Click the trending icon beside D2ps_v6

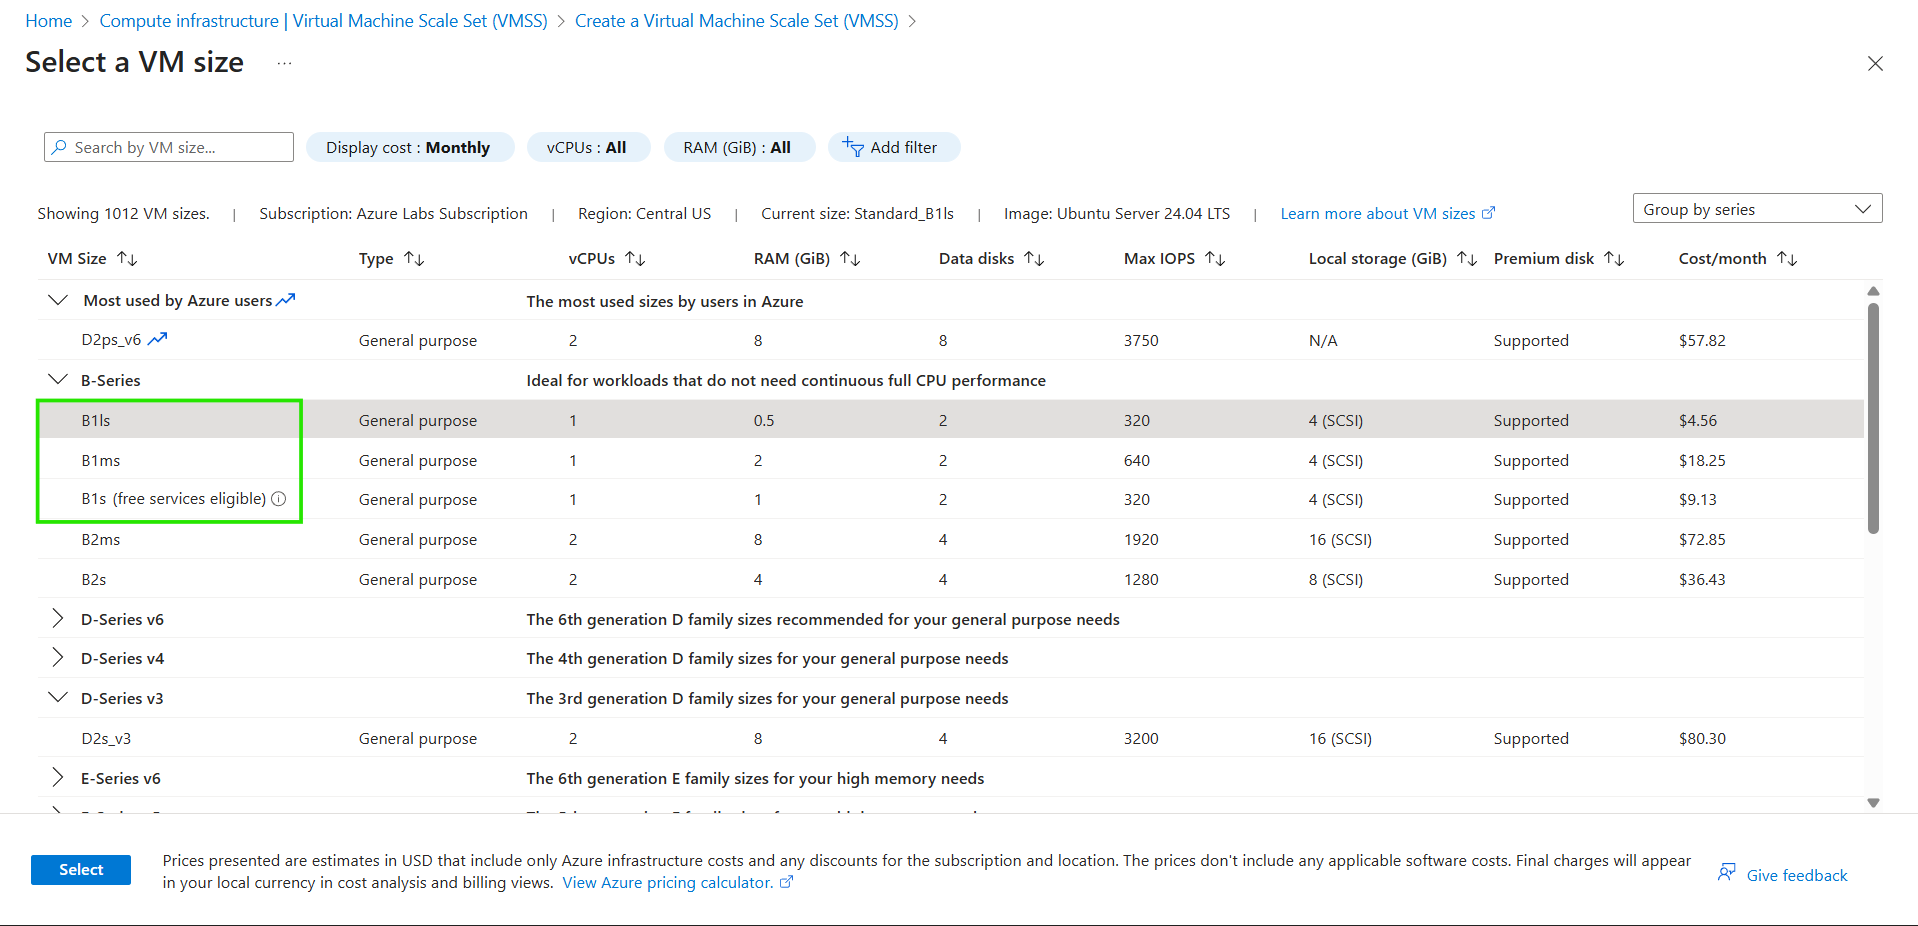158,340
